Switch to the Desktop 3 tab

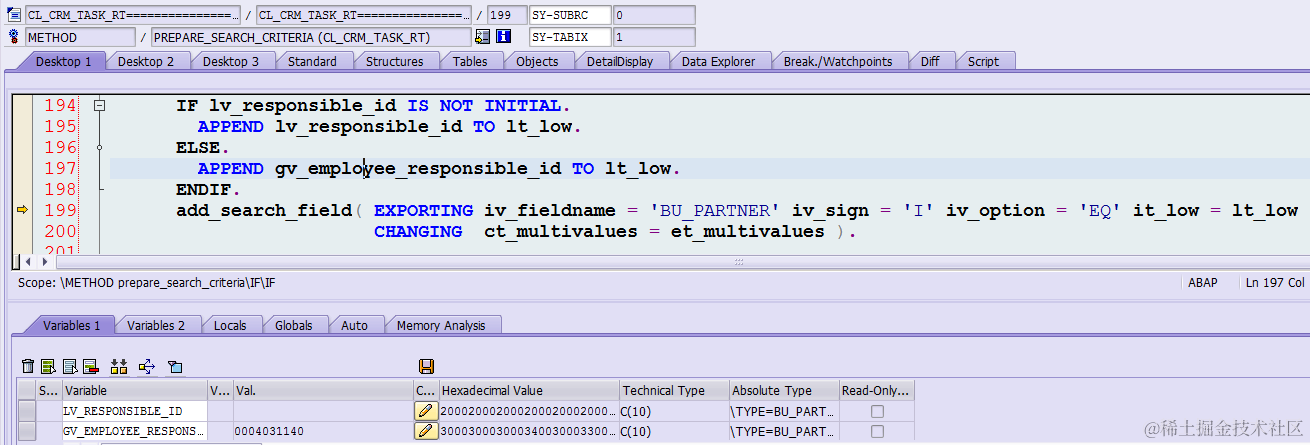(x=231, y=61)
